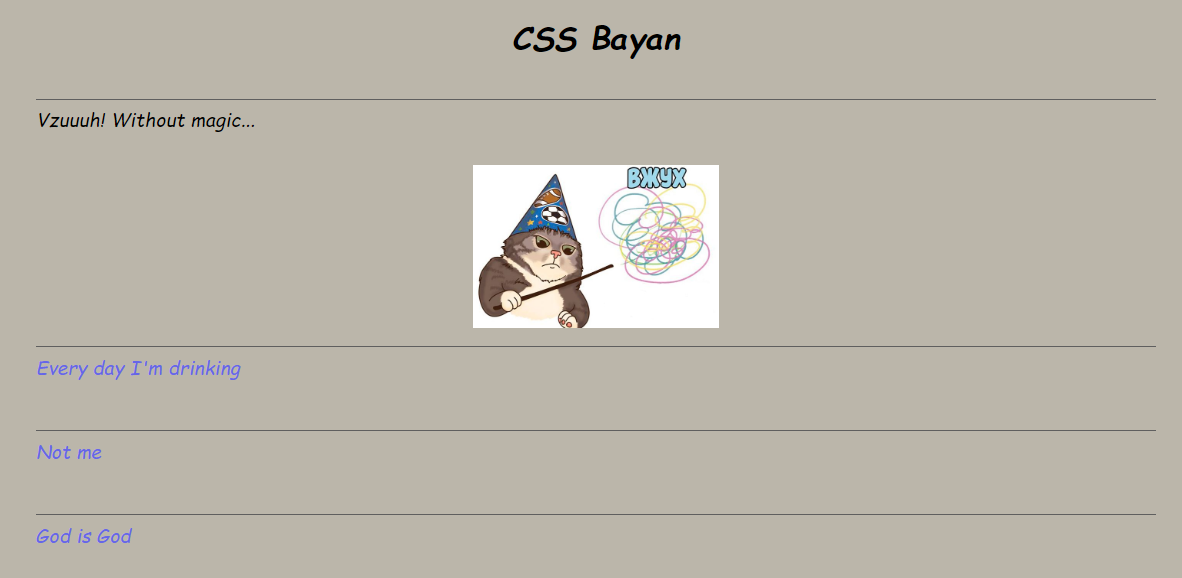The height and width of the screenshot is (578, 1182).
Task: Click the cat's paw gripping the wand
Action: [511, 301]
